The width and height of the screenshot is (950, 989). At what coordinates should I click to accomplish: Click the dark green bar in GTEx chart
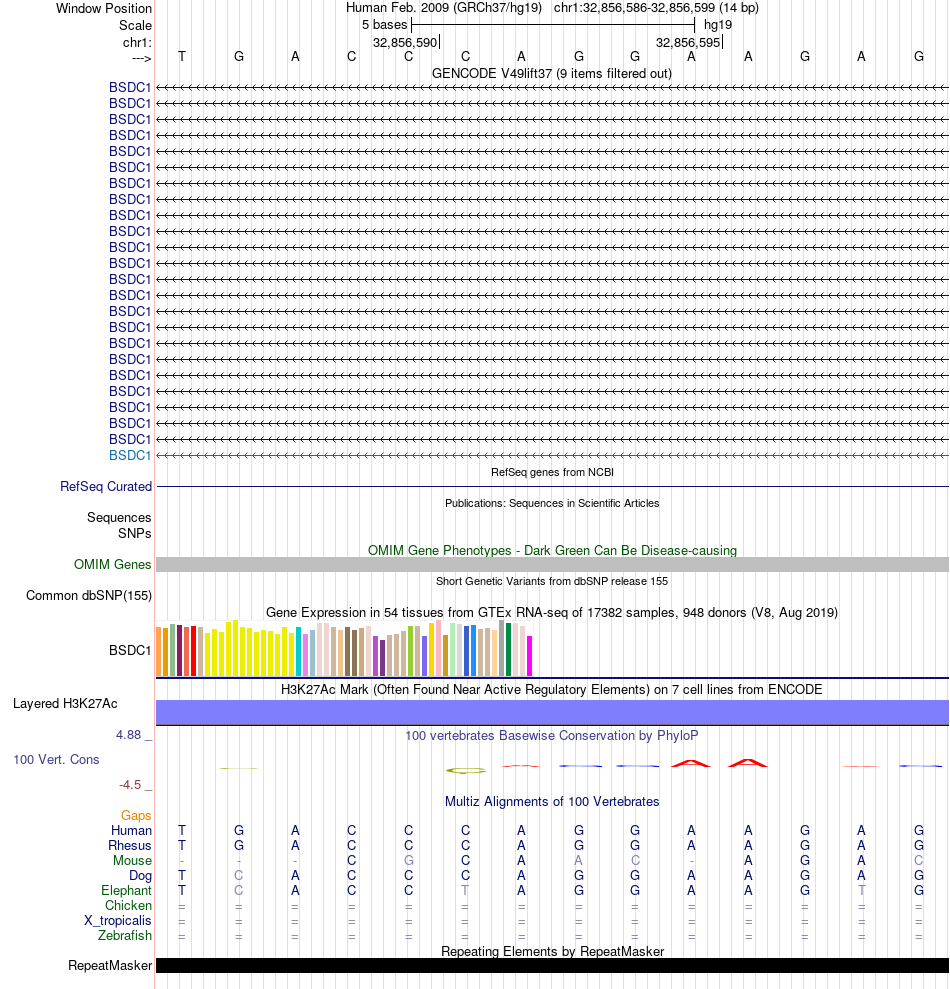pos(508,650)
